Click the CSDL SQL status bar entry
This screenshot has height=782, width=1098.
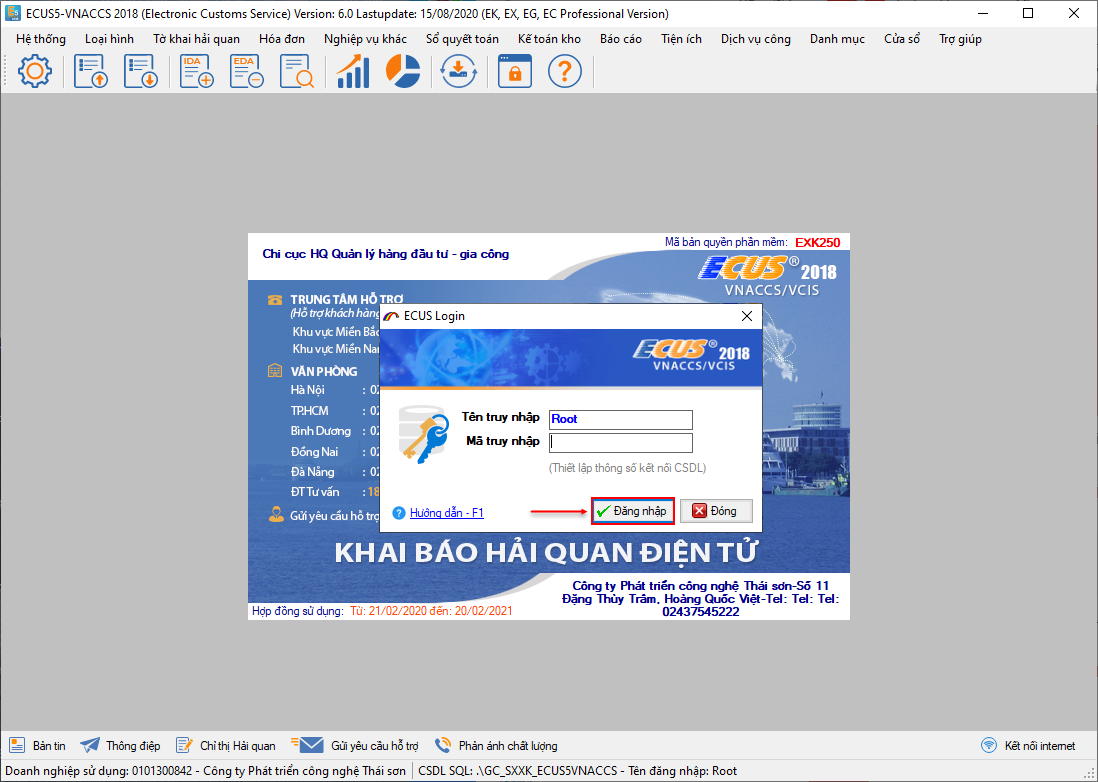coord(578,771)
